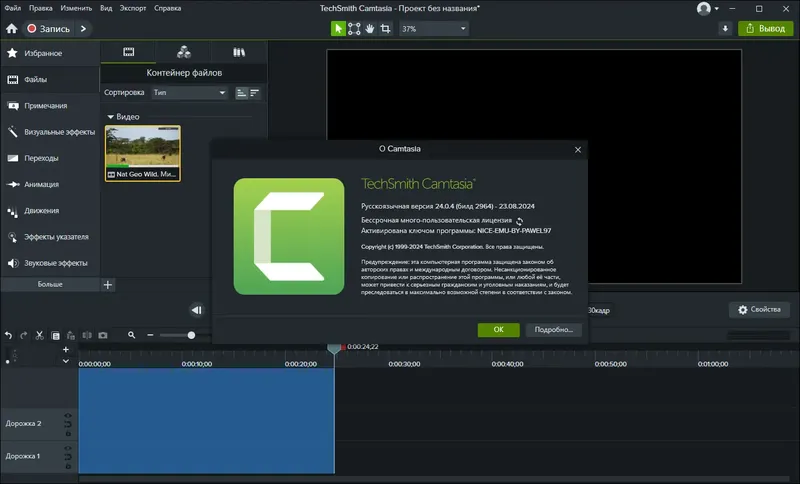This screenshot has height=484, width=800.
Task: Close the О Camtasia dialog
Action: [x=578, y=149]
